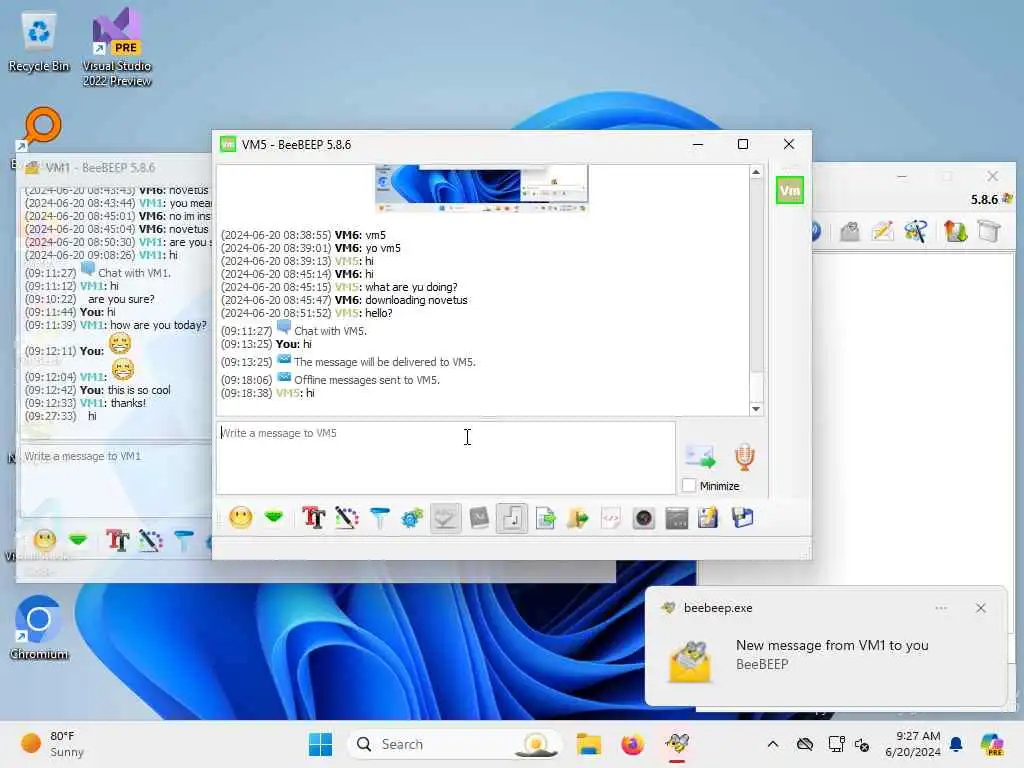Send a folder to VM5
Screen dimensions: 1024x768
point(577,518)
